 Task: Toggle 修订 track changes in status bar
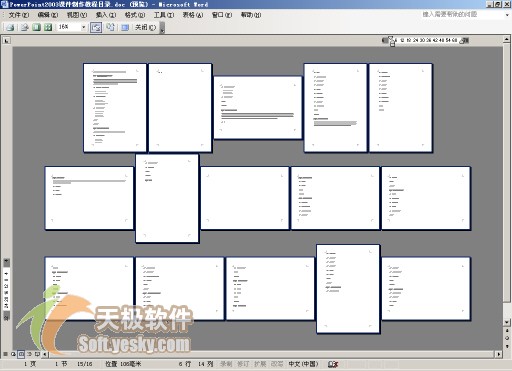pos(243,364)
